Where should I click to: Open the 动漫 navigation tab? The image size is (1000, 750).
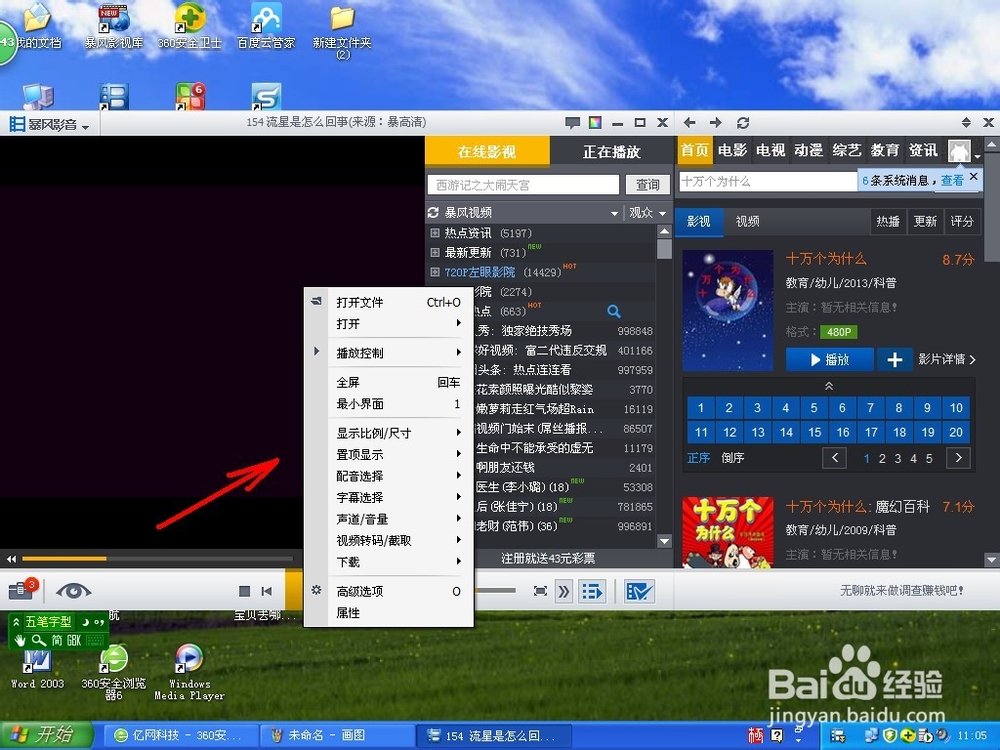pyautogui.click(x=808, y=151)
